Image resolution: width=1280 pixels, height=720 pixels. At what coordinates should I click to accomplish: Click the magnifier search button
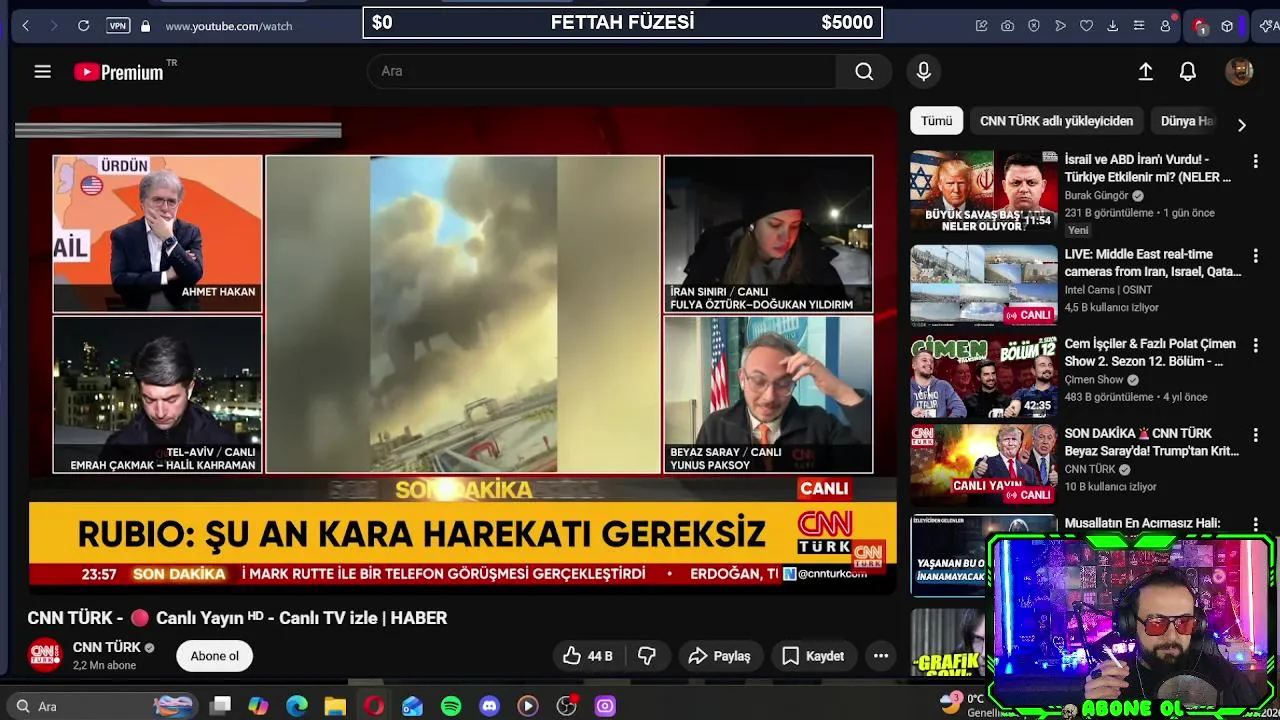tap(864, 71)
